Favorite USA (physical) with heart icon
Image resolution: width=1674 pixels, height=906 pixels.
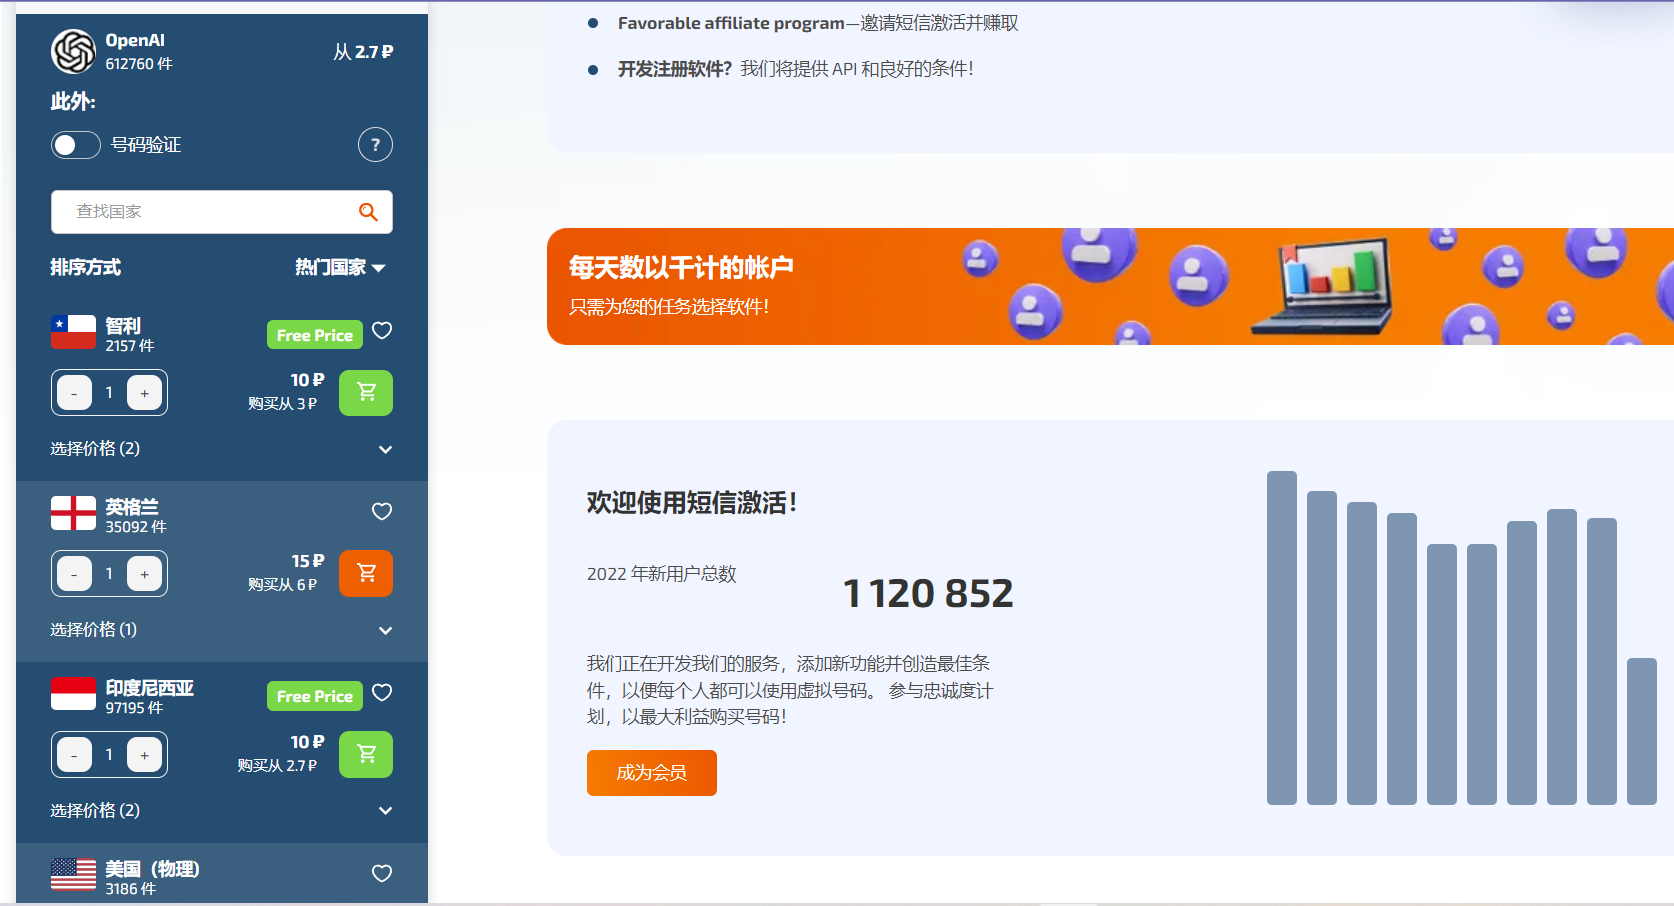[x=382, y=874]
